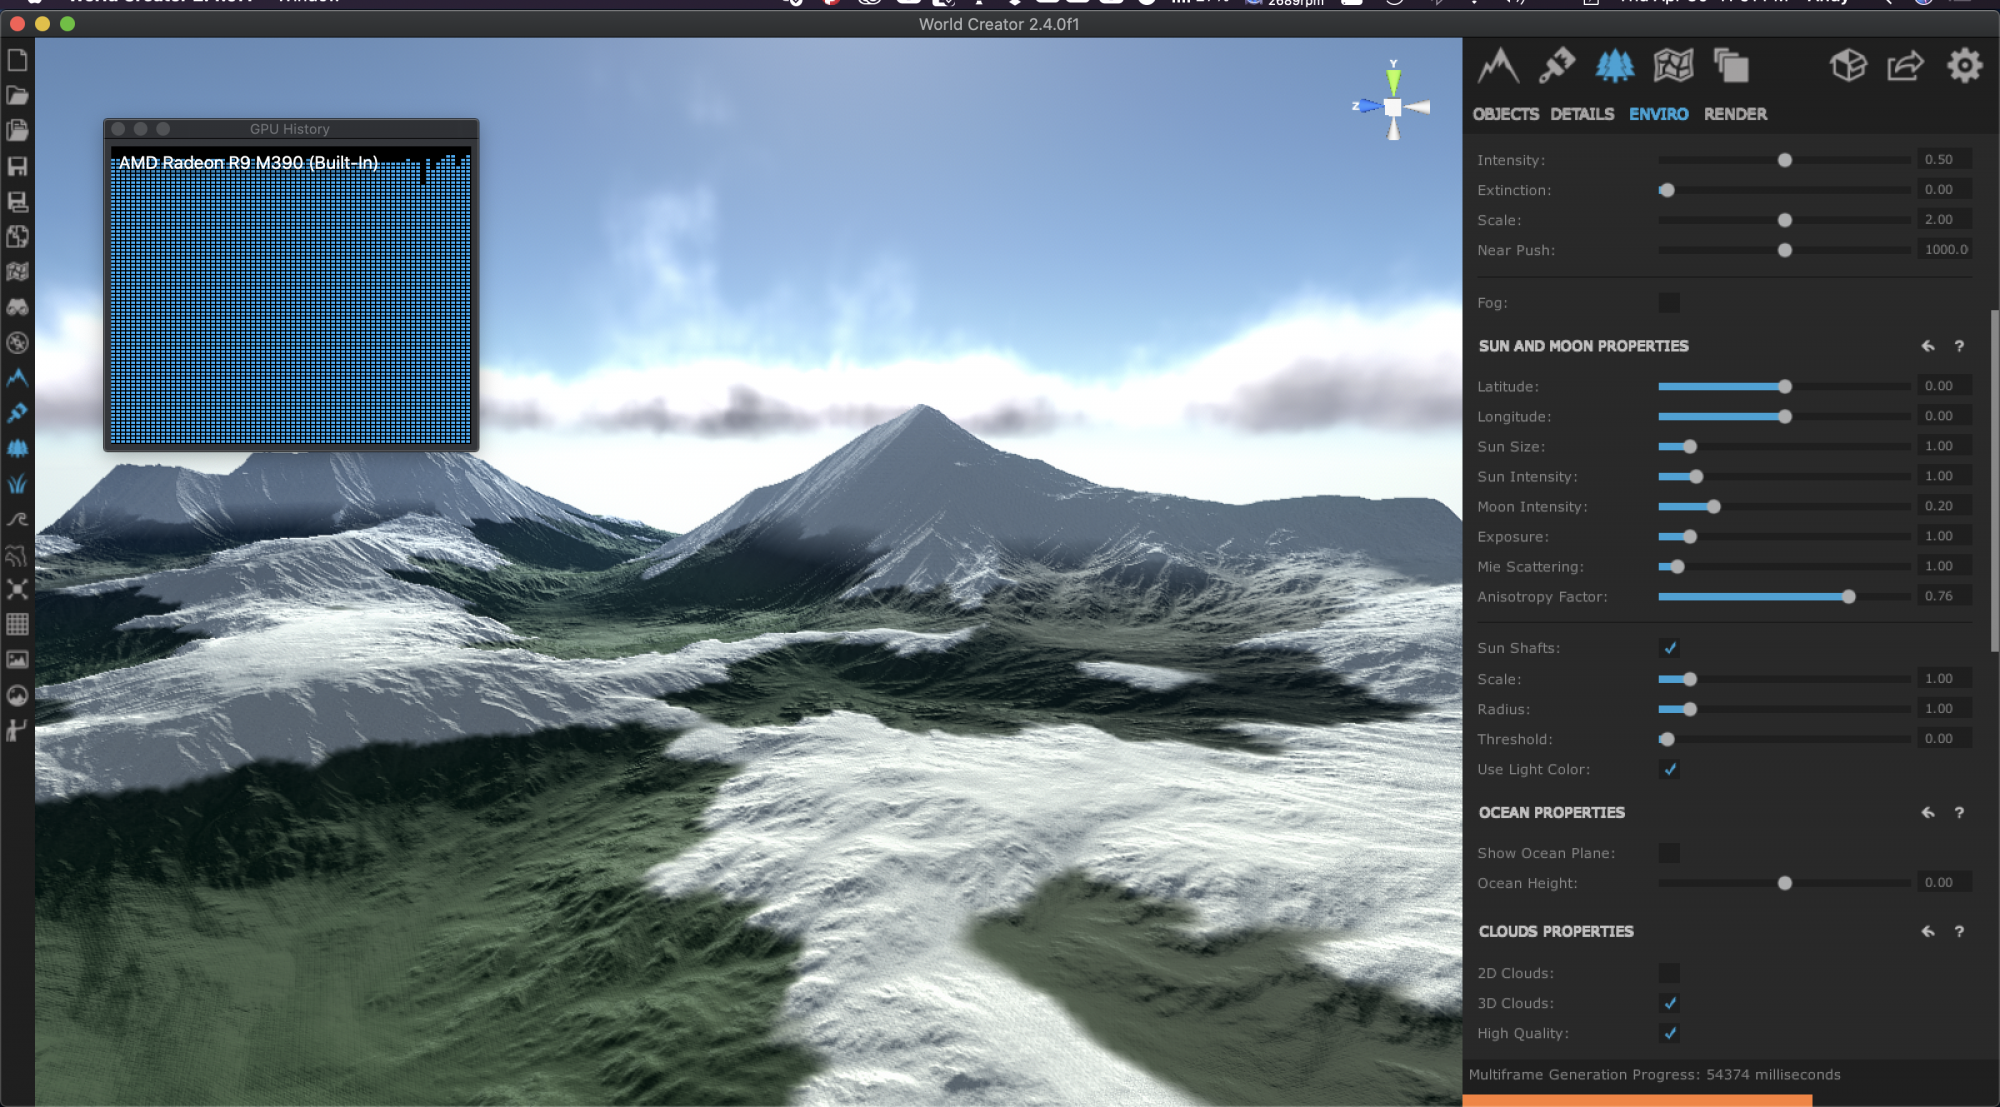
Task: Click the Save floppy disk icon
Action: [17, 166]
